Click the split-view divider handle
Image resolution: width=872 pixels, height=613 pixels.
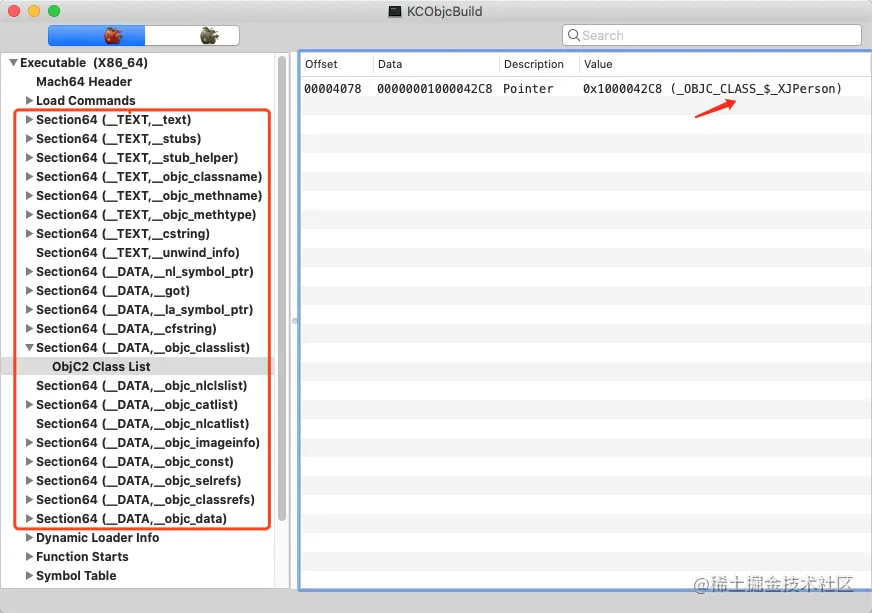point(294,321)
